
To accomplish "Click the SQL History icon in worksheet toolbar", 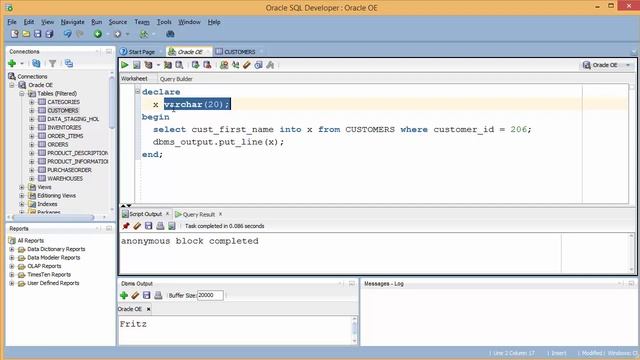I will point(258,65).
